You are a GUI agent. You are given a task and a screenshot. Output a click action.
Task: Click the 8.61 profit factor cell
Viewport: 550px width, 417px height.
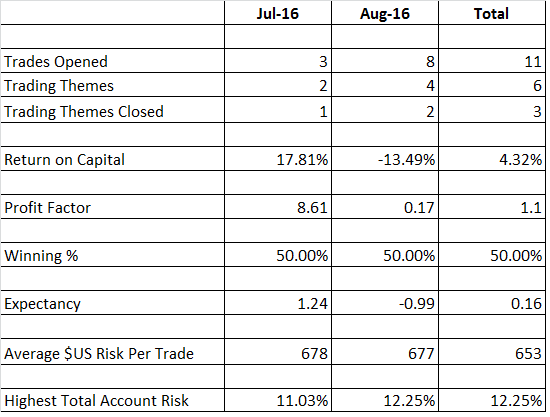point(278,207)
